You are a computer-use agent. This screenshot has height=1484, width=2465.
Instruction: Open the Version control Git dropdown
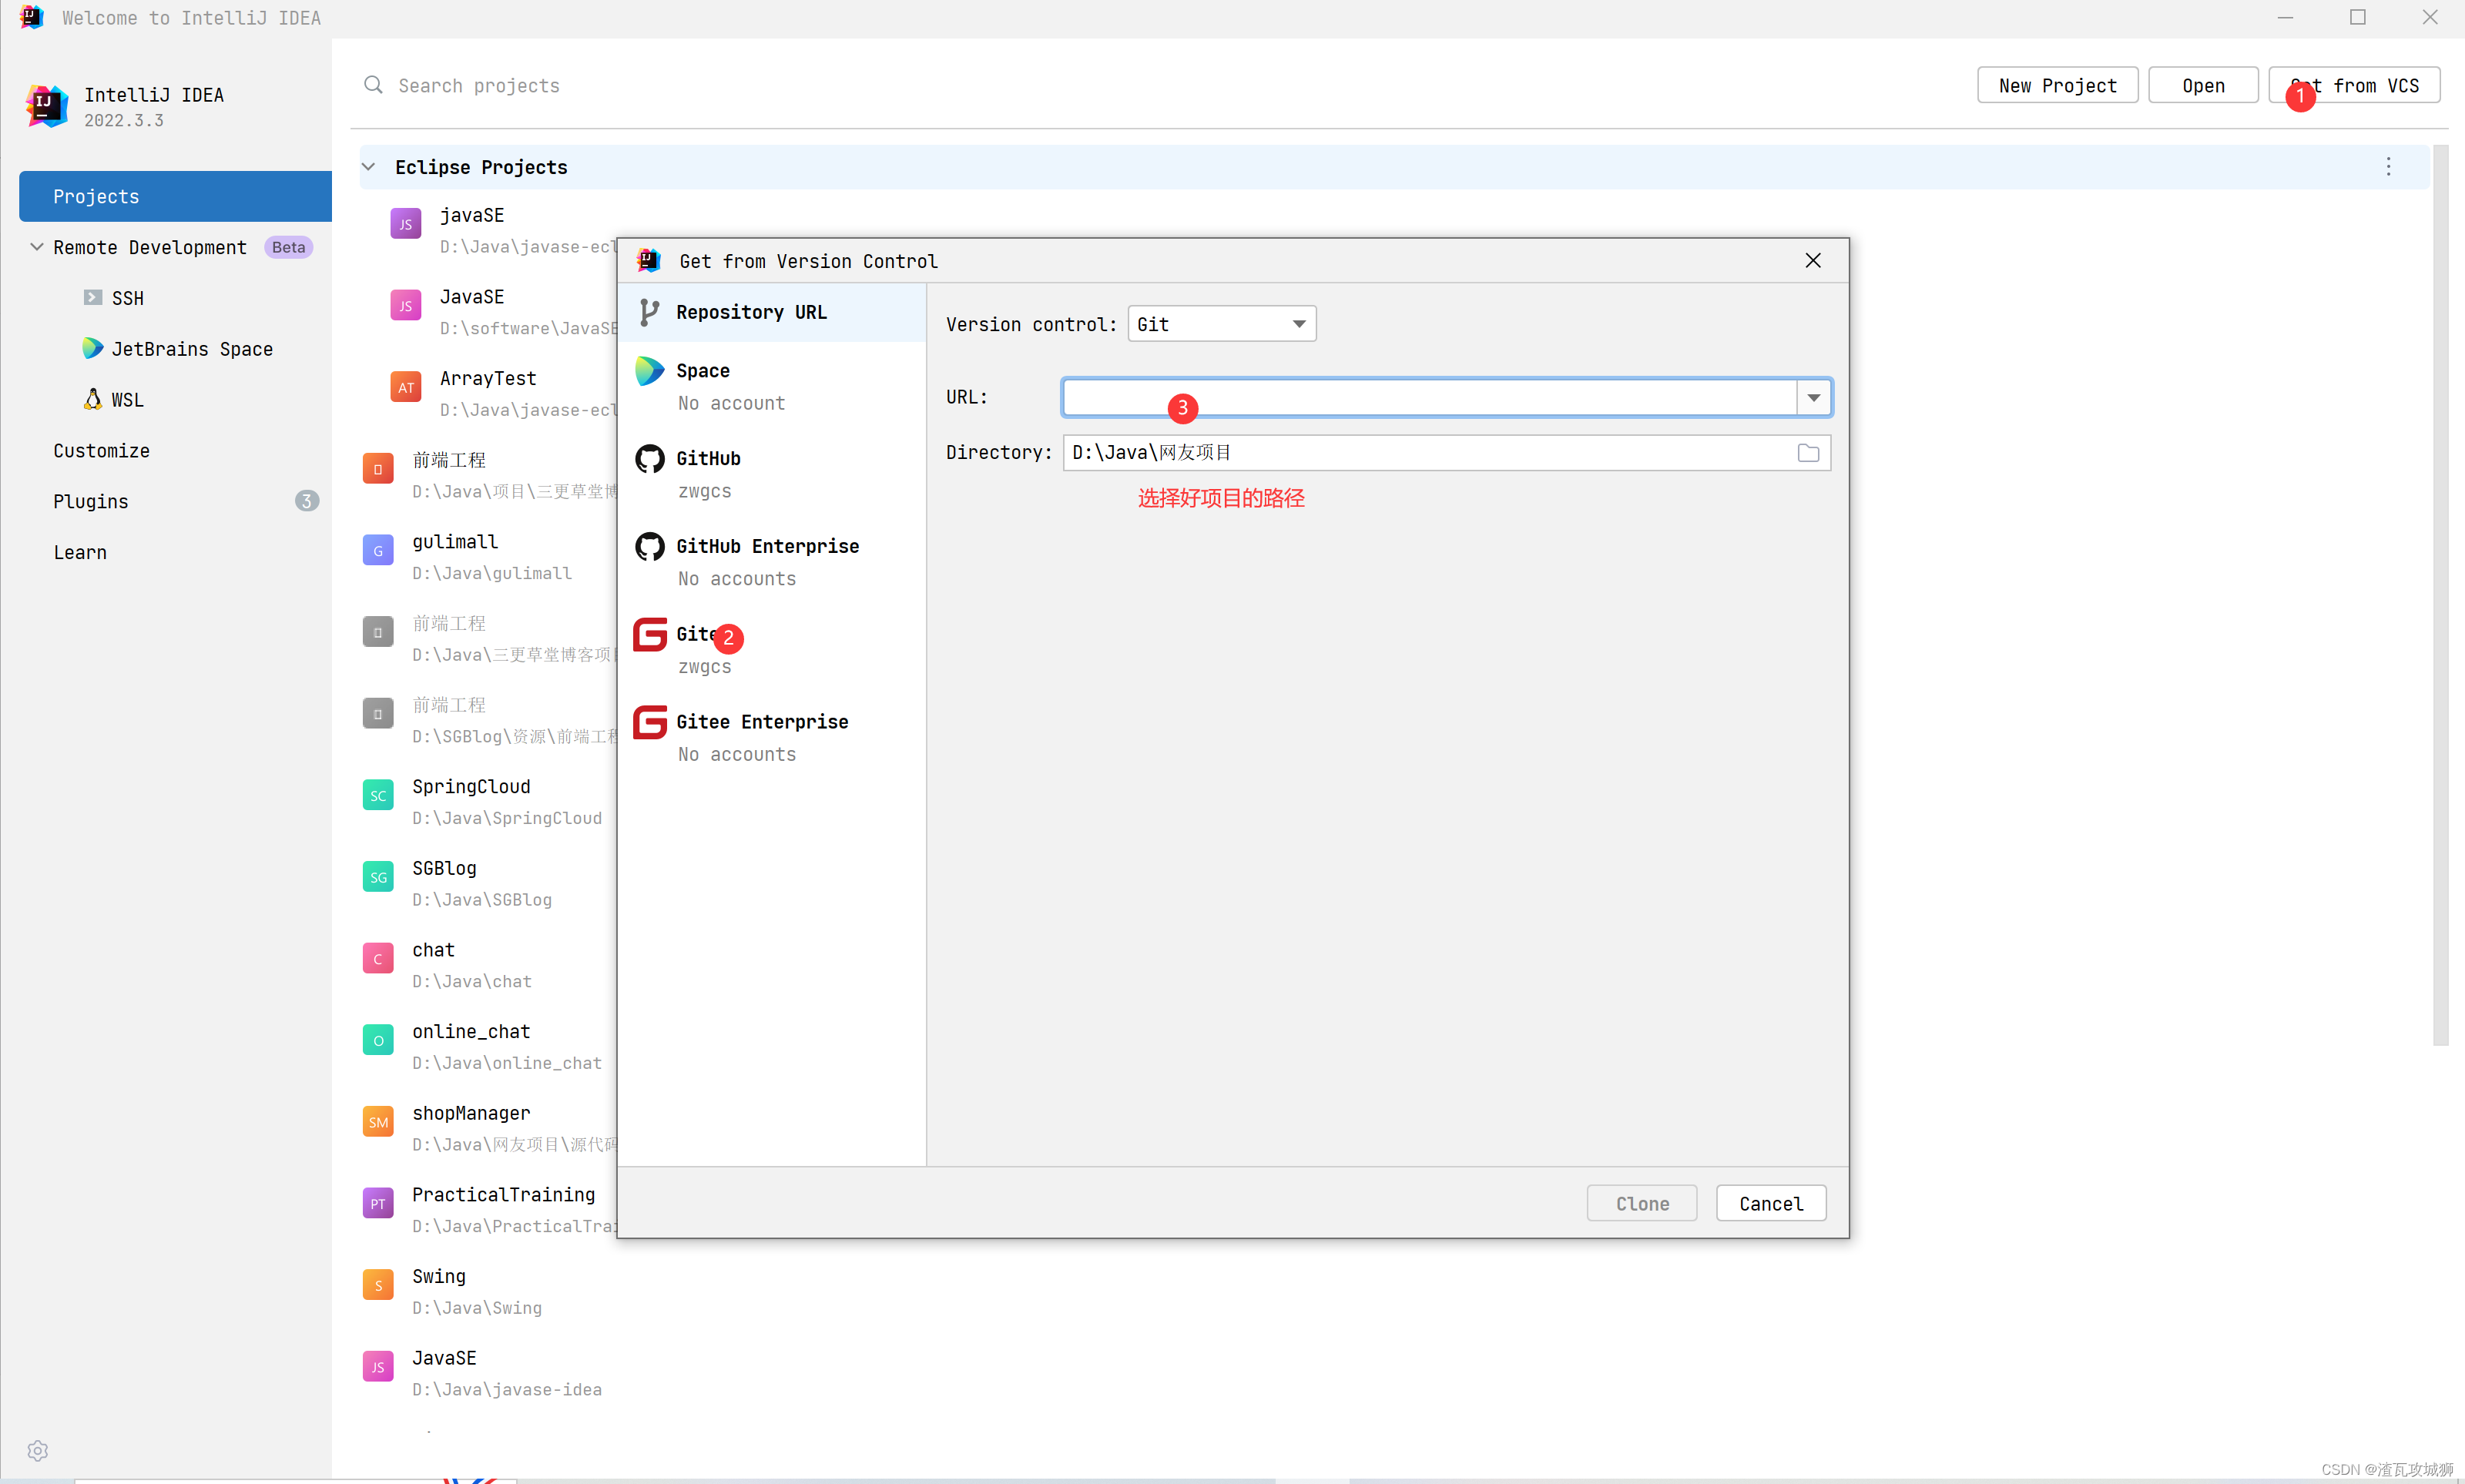point(1221,324)
